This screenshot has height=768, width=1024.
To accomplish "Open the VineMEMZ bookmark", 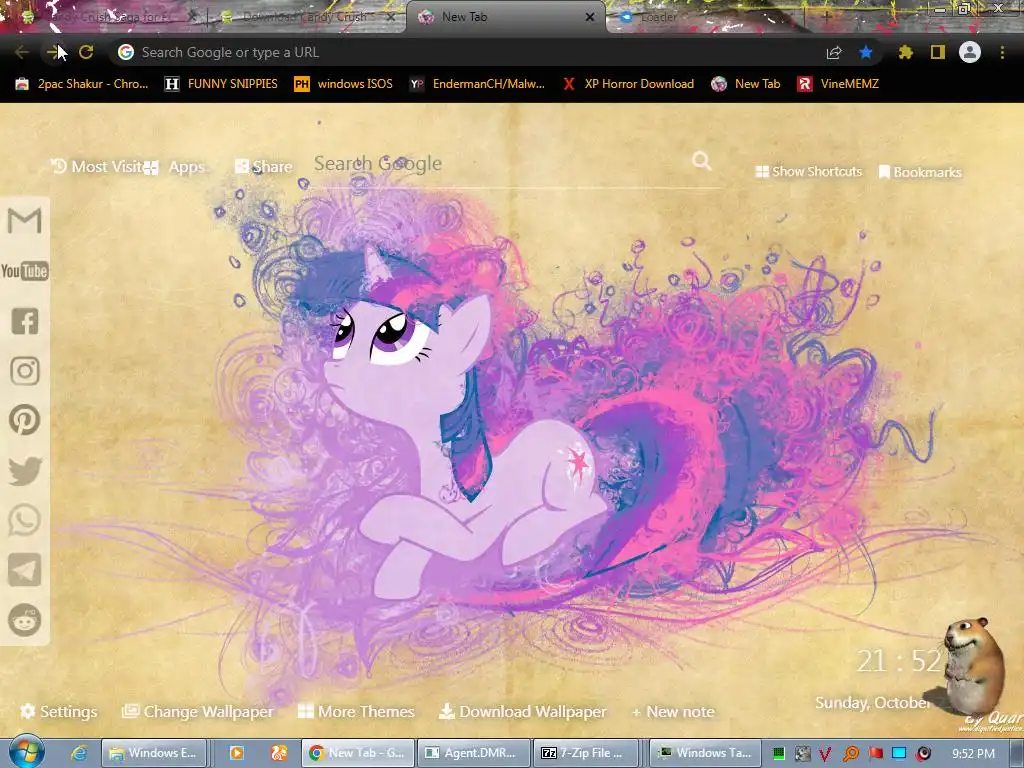I will click(x=838, y=84).
